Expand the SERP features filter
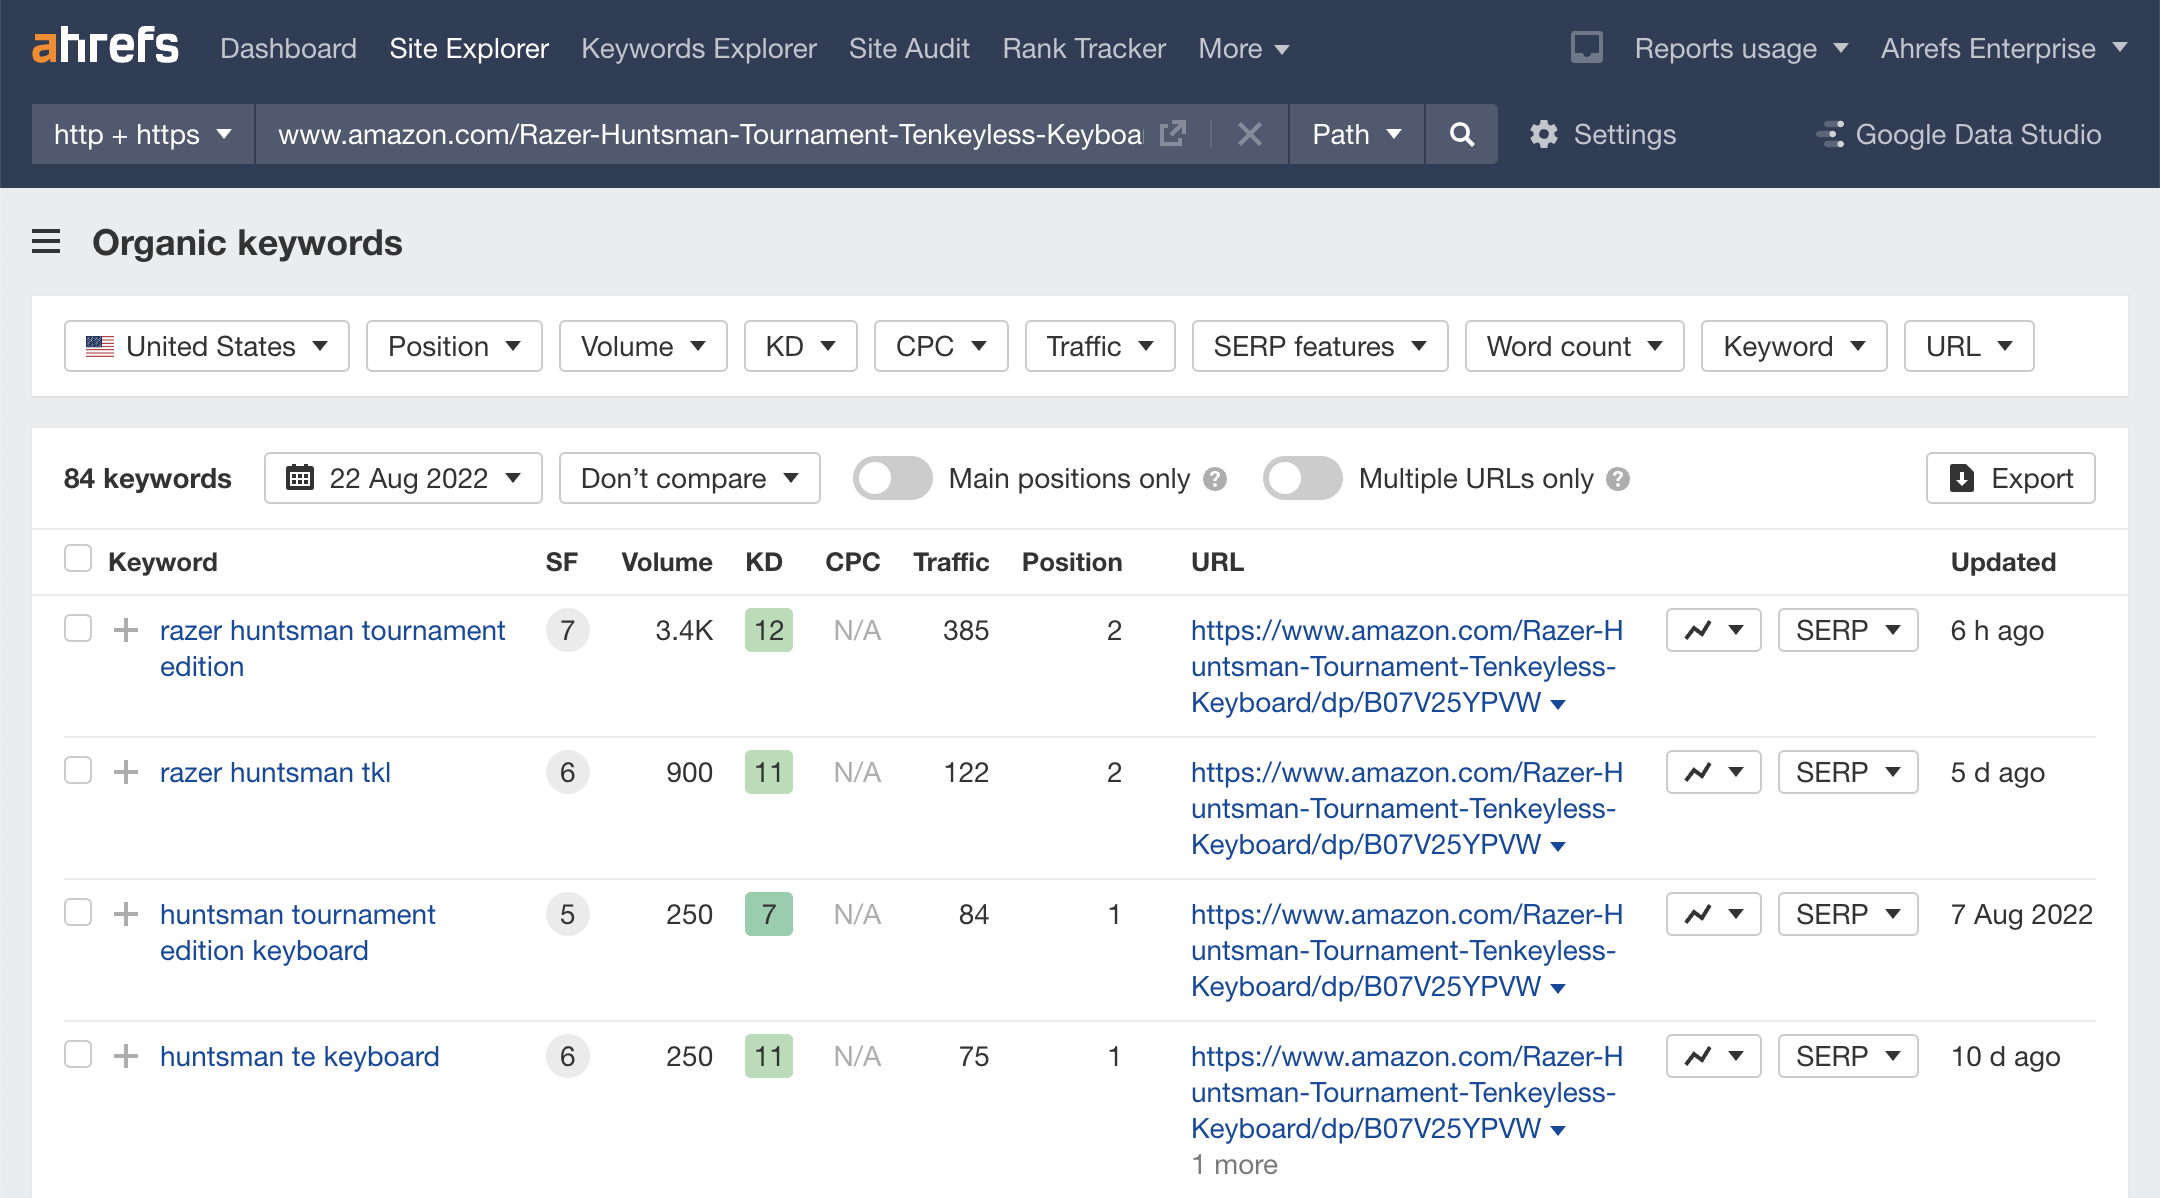The width and height of the screenshot is (2160, 1198). (1319, 346)
